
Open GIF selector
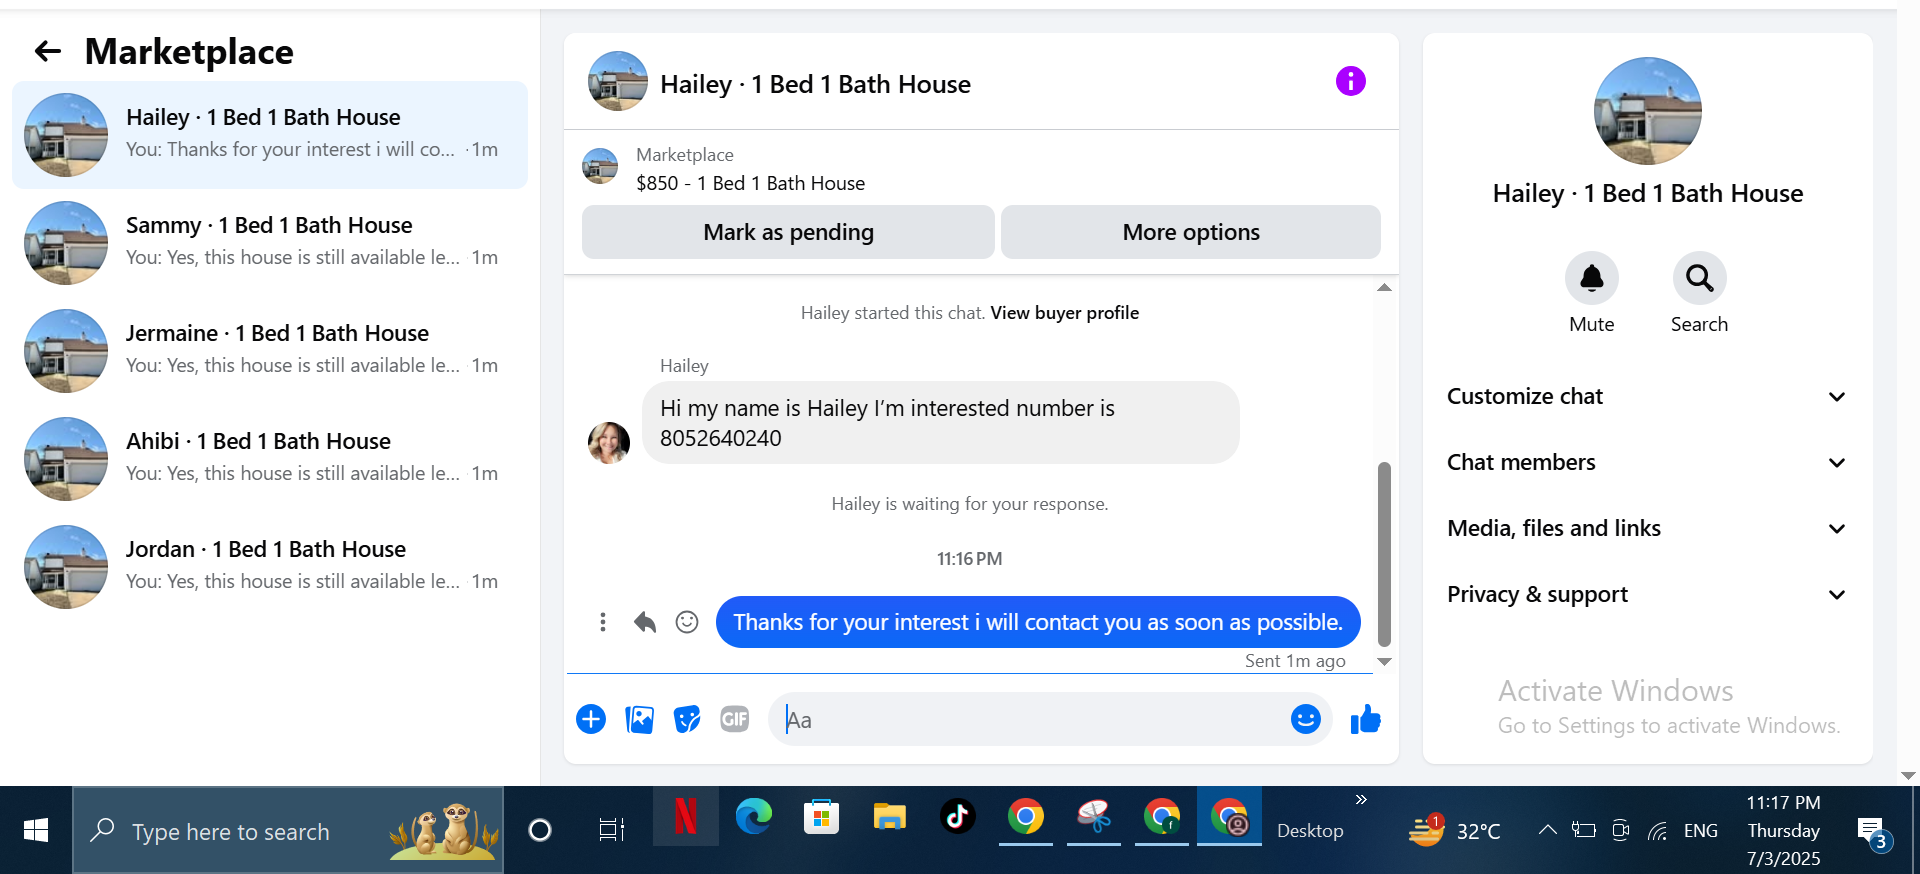(735, 719)
